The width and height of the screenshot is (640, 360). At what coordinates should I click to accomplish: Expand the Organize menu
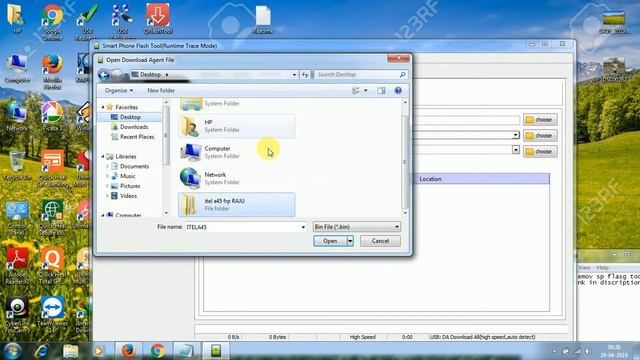click(x=118, y=91)
